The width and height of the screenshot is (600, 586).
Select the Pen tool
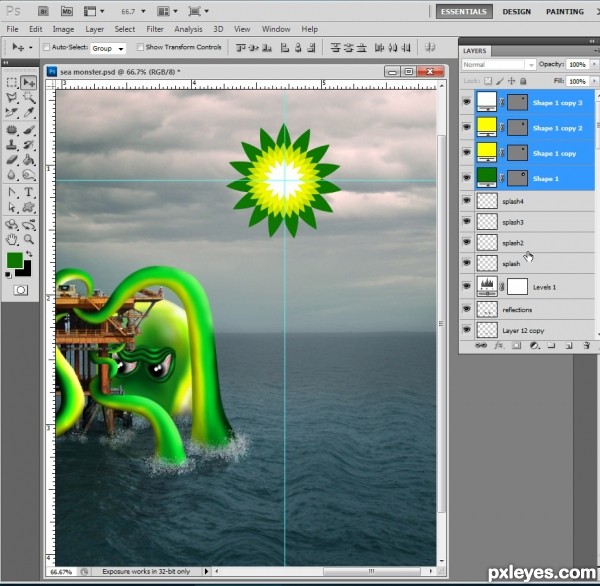click(x=12, y=192)
